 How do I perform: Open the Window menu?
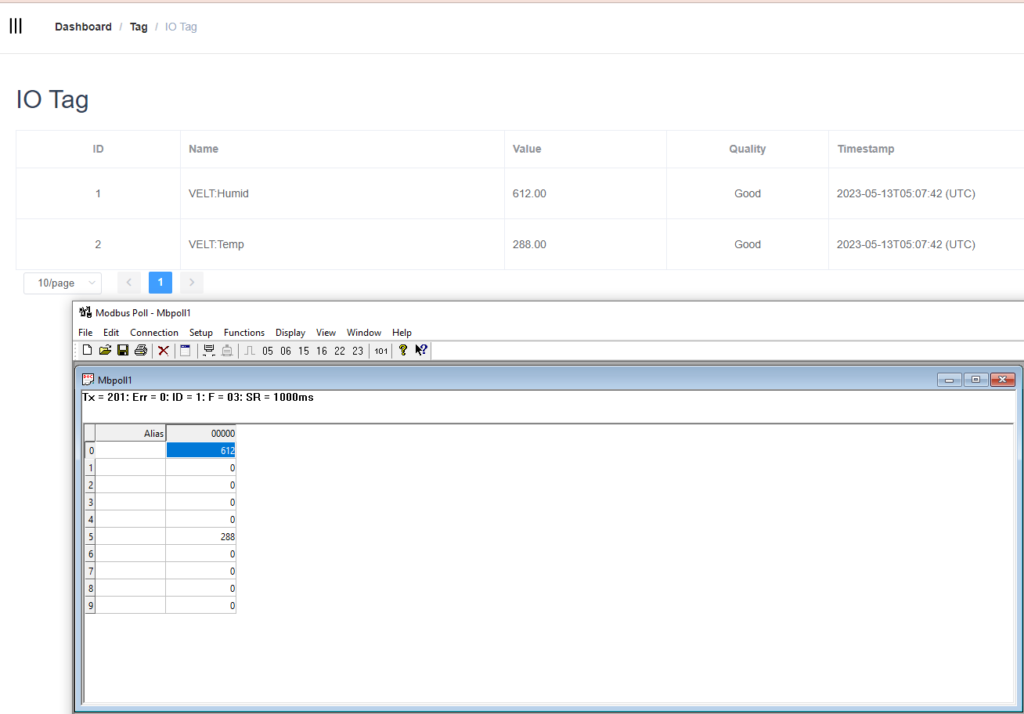click(364, 333)
